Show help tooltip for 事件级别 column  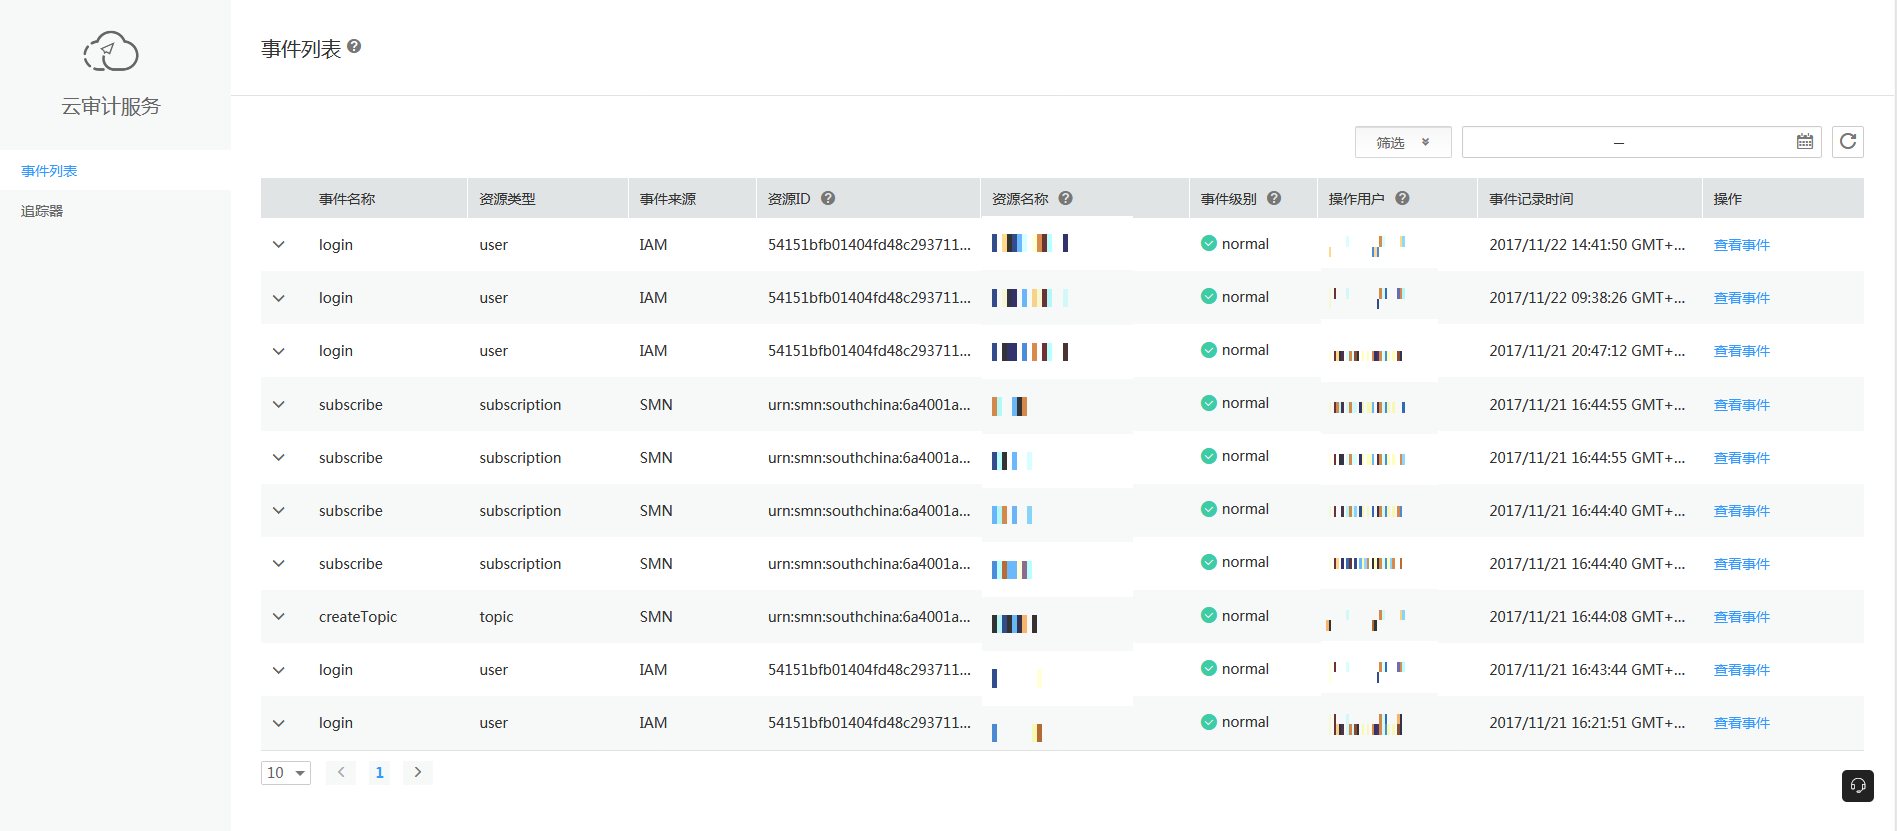pyautogui.click(x=1274, y=198)
